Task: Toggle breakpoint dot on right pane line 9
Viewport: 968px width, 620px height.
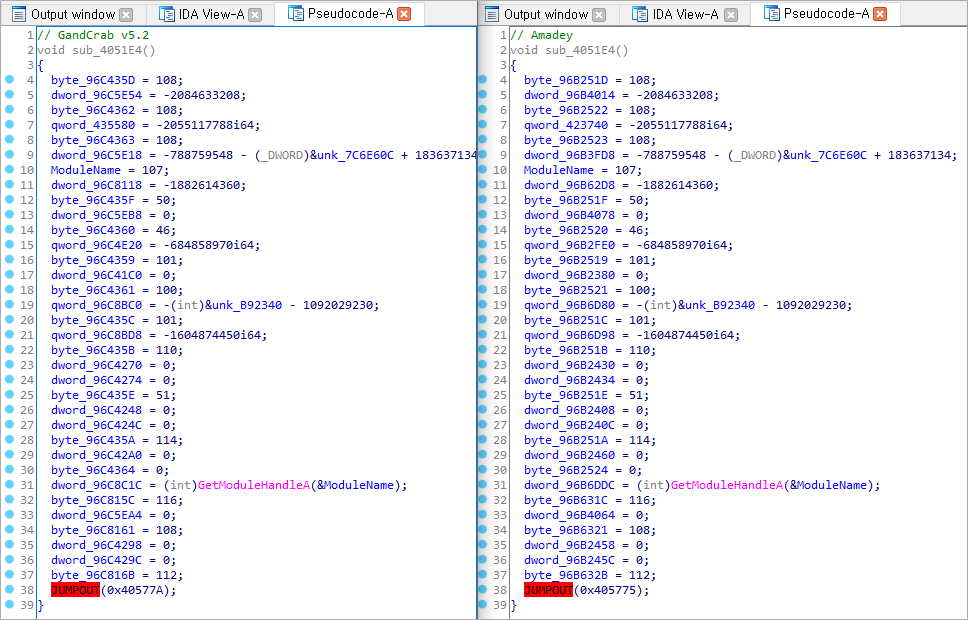Action: pyautogui.click(x=483, y=154)
